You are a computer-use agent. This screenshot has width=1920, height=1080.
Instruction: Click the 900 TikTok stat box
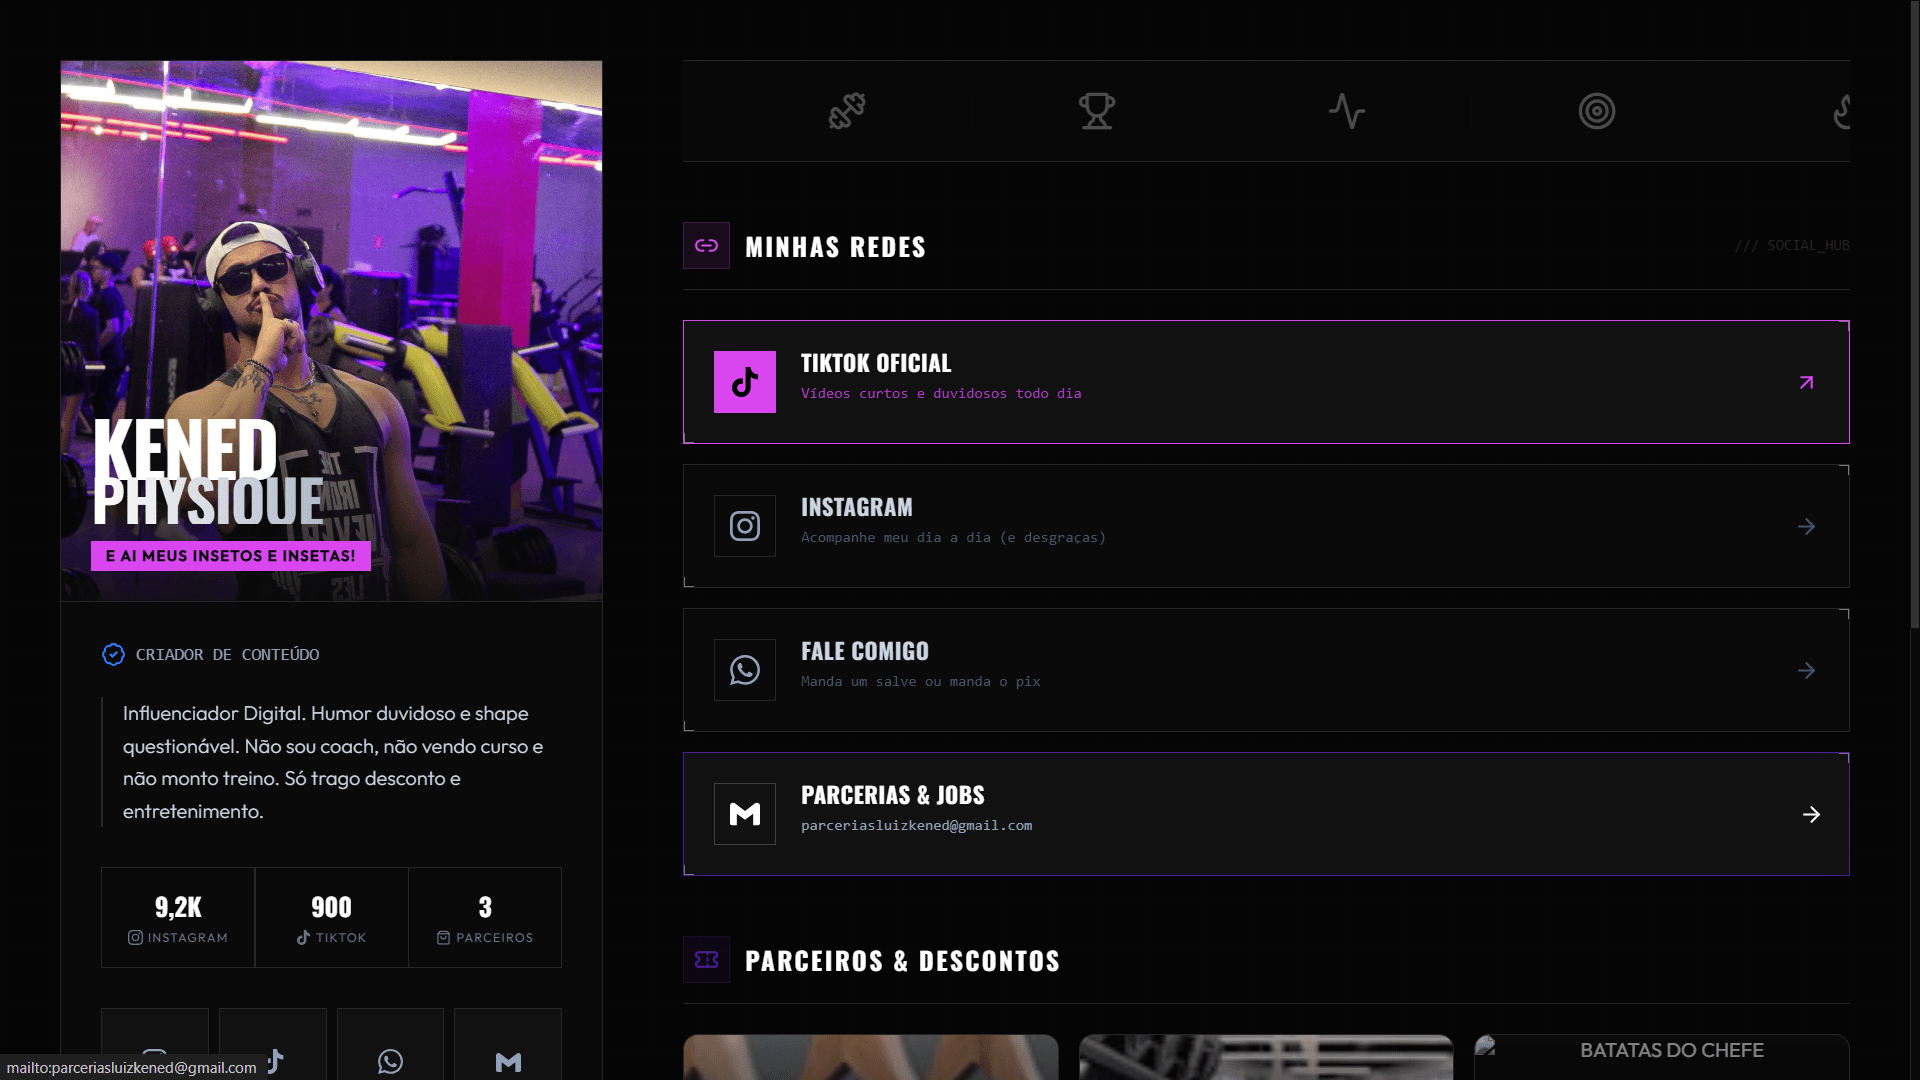(332, 918)
